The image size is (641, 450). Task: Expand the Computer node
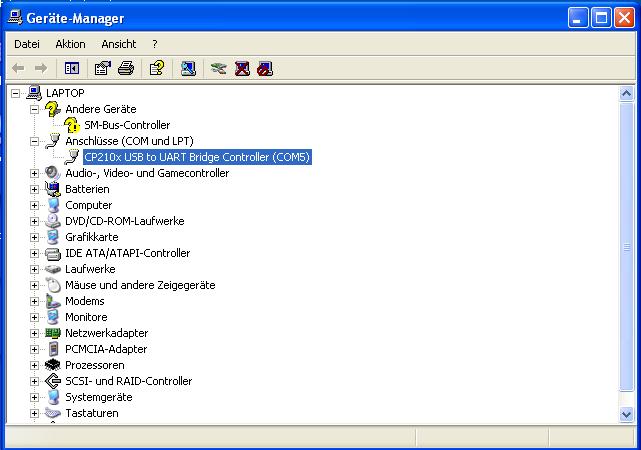[34, 205]
